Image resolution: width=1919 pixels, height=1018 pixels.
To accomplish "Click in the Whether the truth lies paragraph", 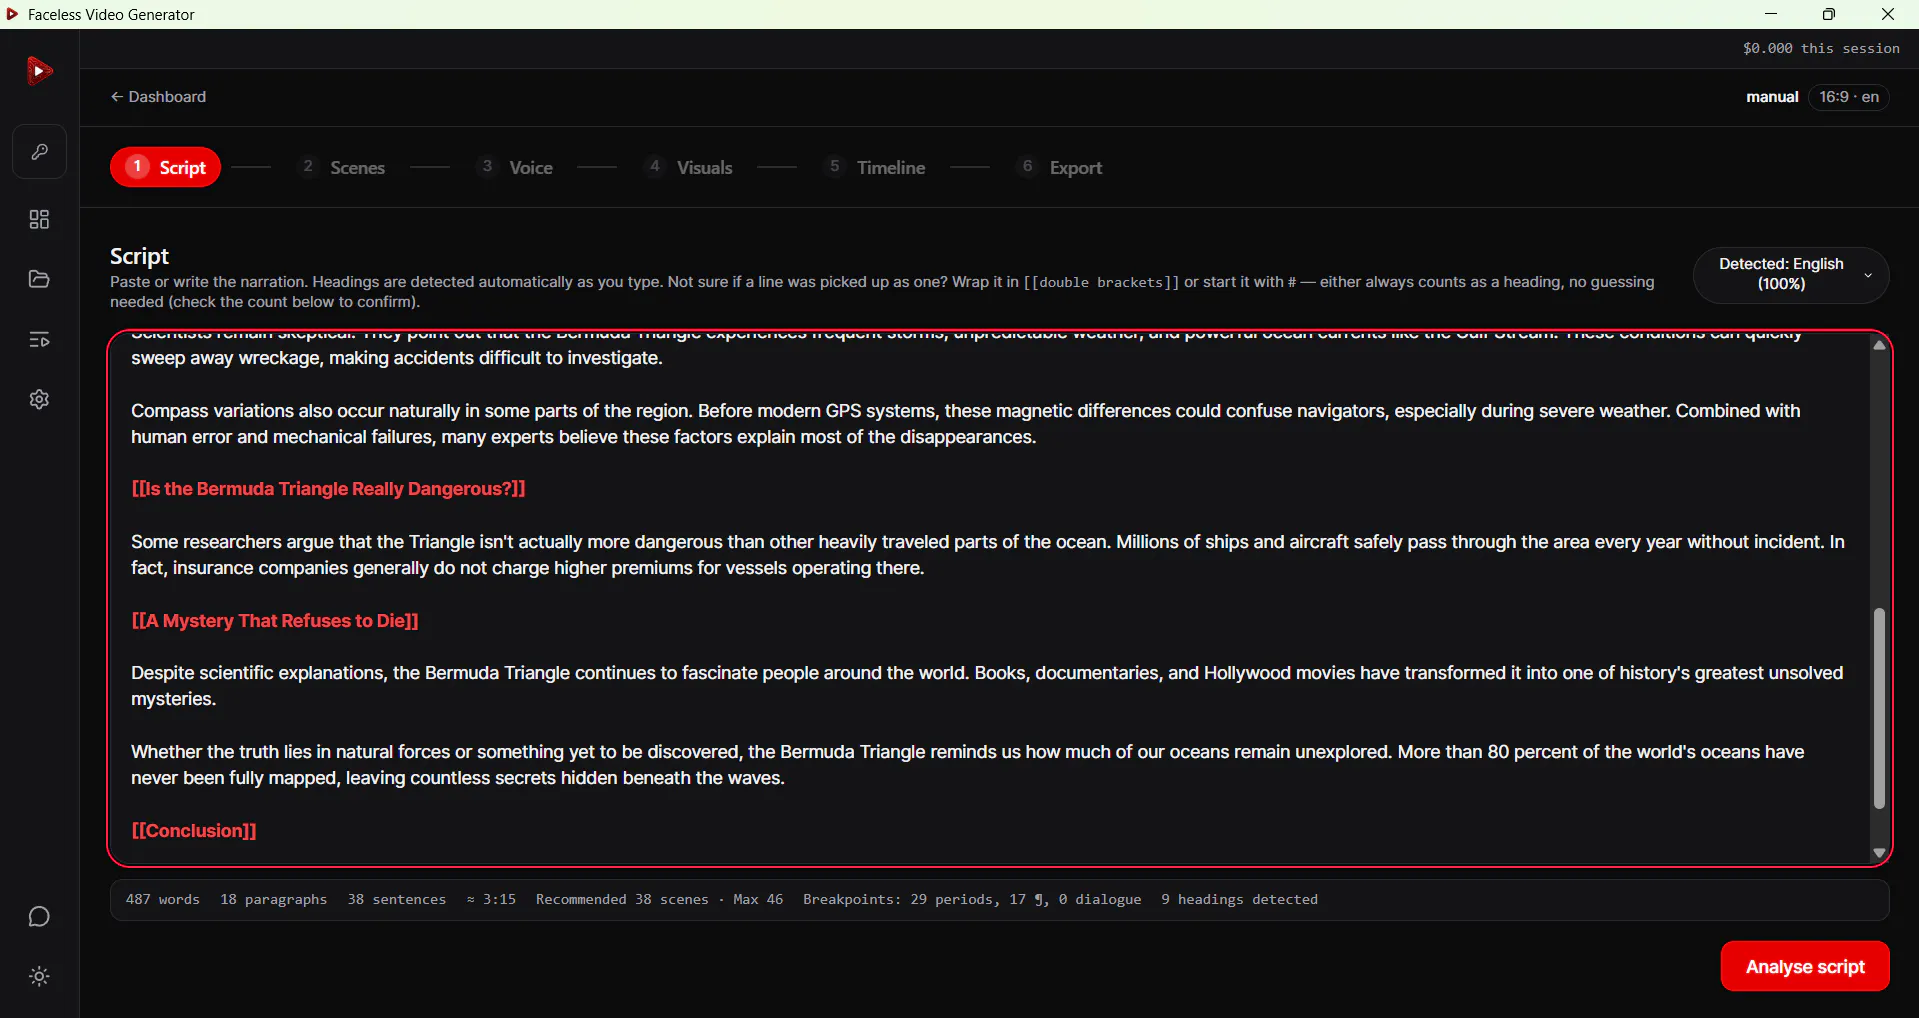I will (967, 765).
